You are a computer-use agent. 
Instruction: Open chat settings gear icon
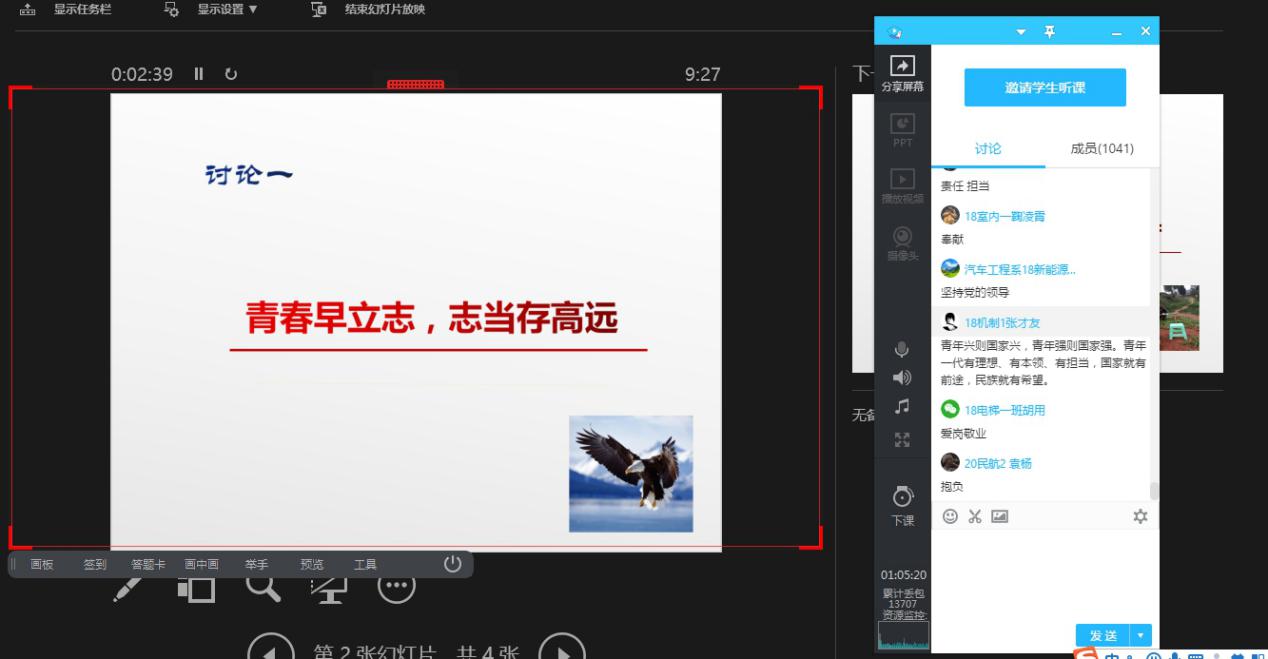pyautogui.click(x=1140, y=516)
